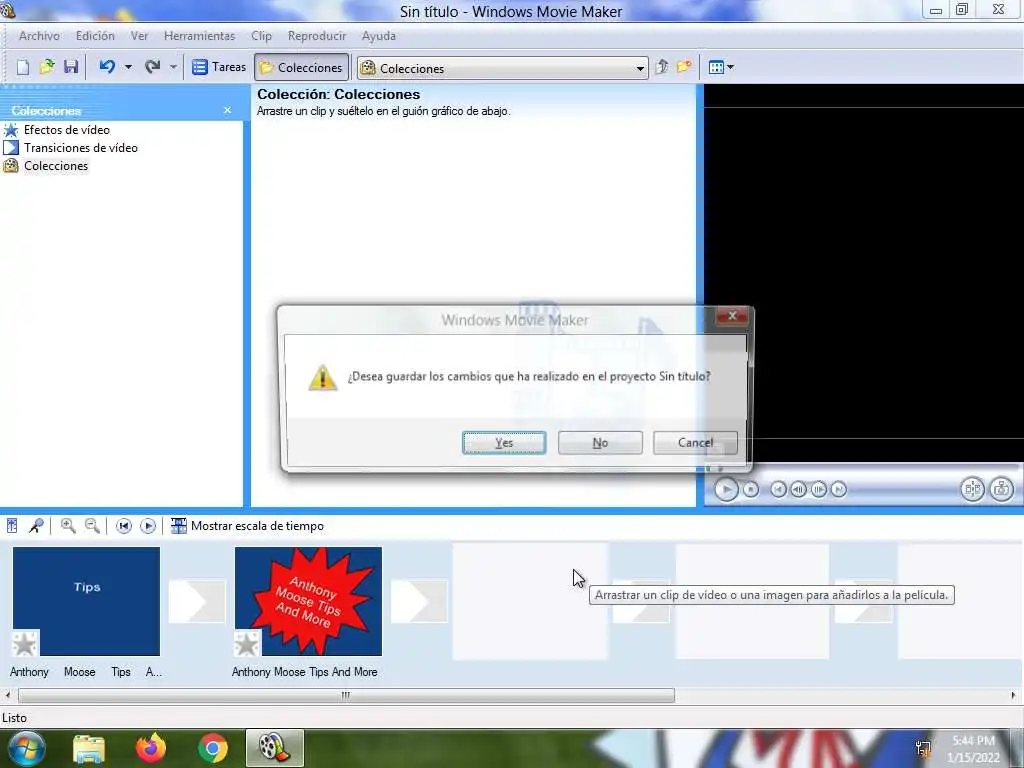
Task: Click the Movie Maker taskbar button
Action: [274, 748]
